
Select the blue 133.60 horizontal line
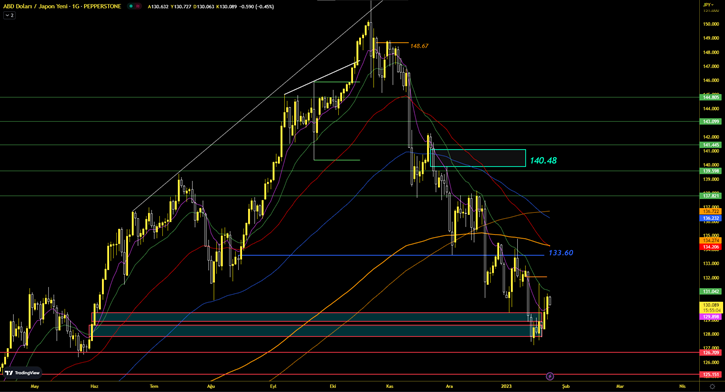(392, 255)
